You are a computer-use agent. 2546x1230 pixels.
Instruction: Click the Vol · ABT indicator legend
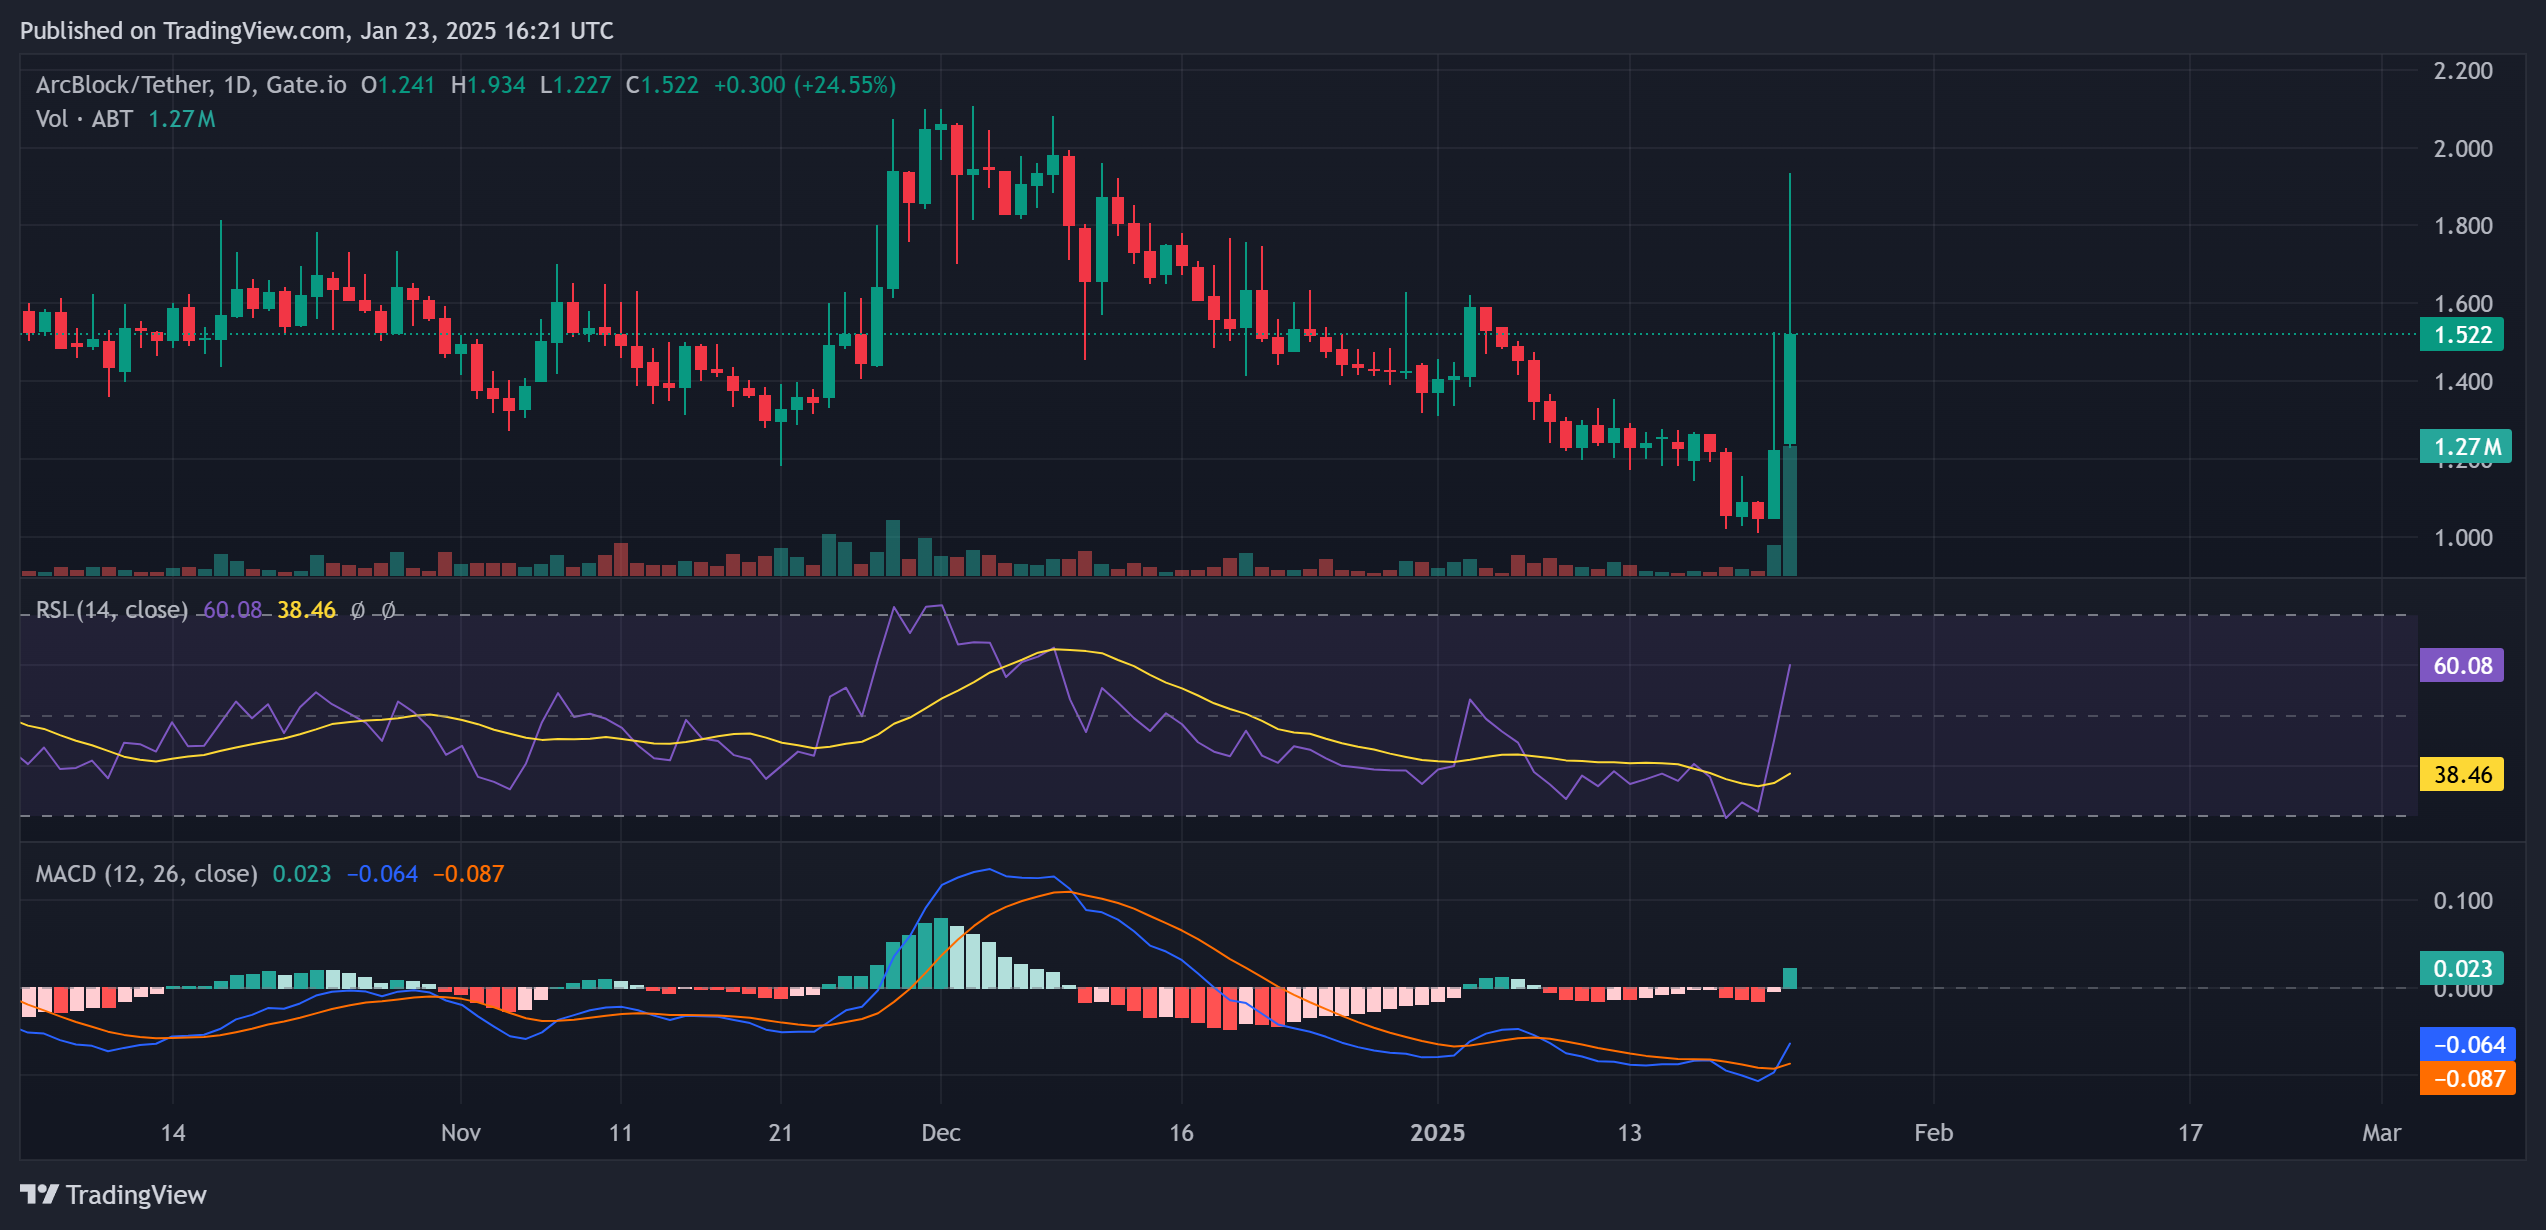[84, 119]
